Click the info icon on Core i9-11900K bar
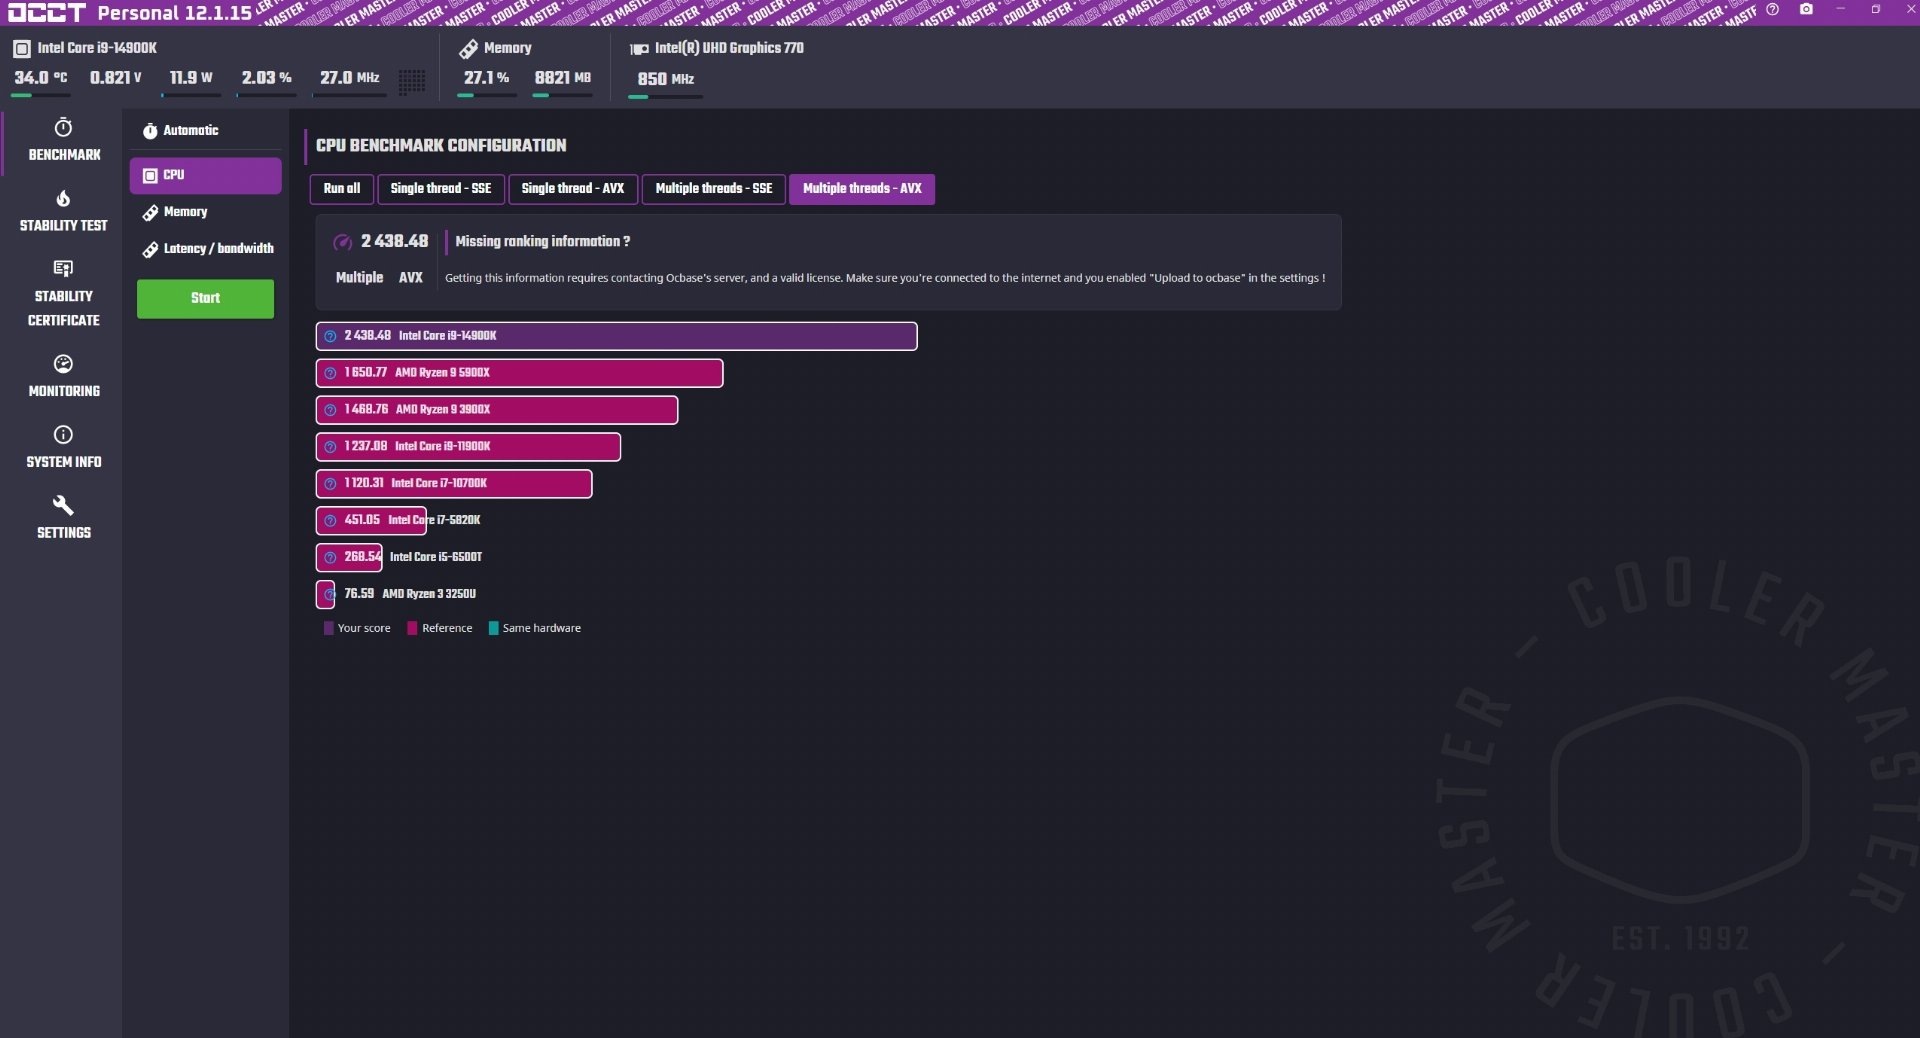The image size is (1920, 1038). pos(330,447)
